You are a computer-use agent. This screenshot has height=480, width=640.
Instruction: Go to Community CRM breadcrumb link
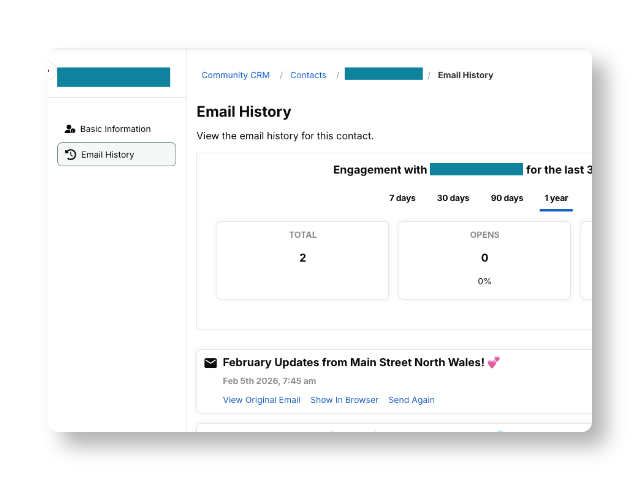236,75
